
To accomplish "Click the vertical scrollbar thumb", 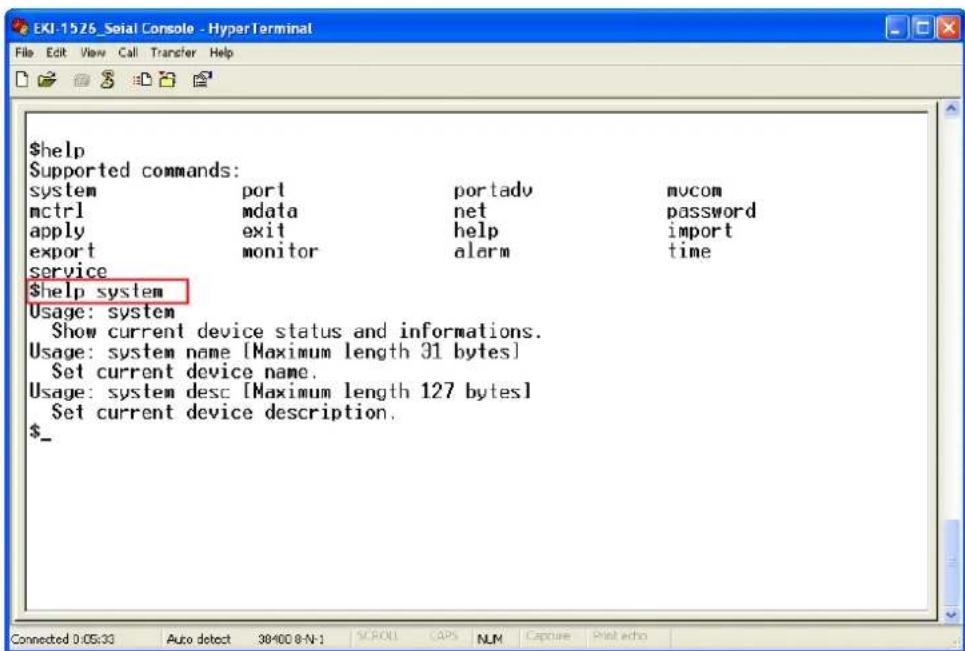I will tap(951, 562).
